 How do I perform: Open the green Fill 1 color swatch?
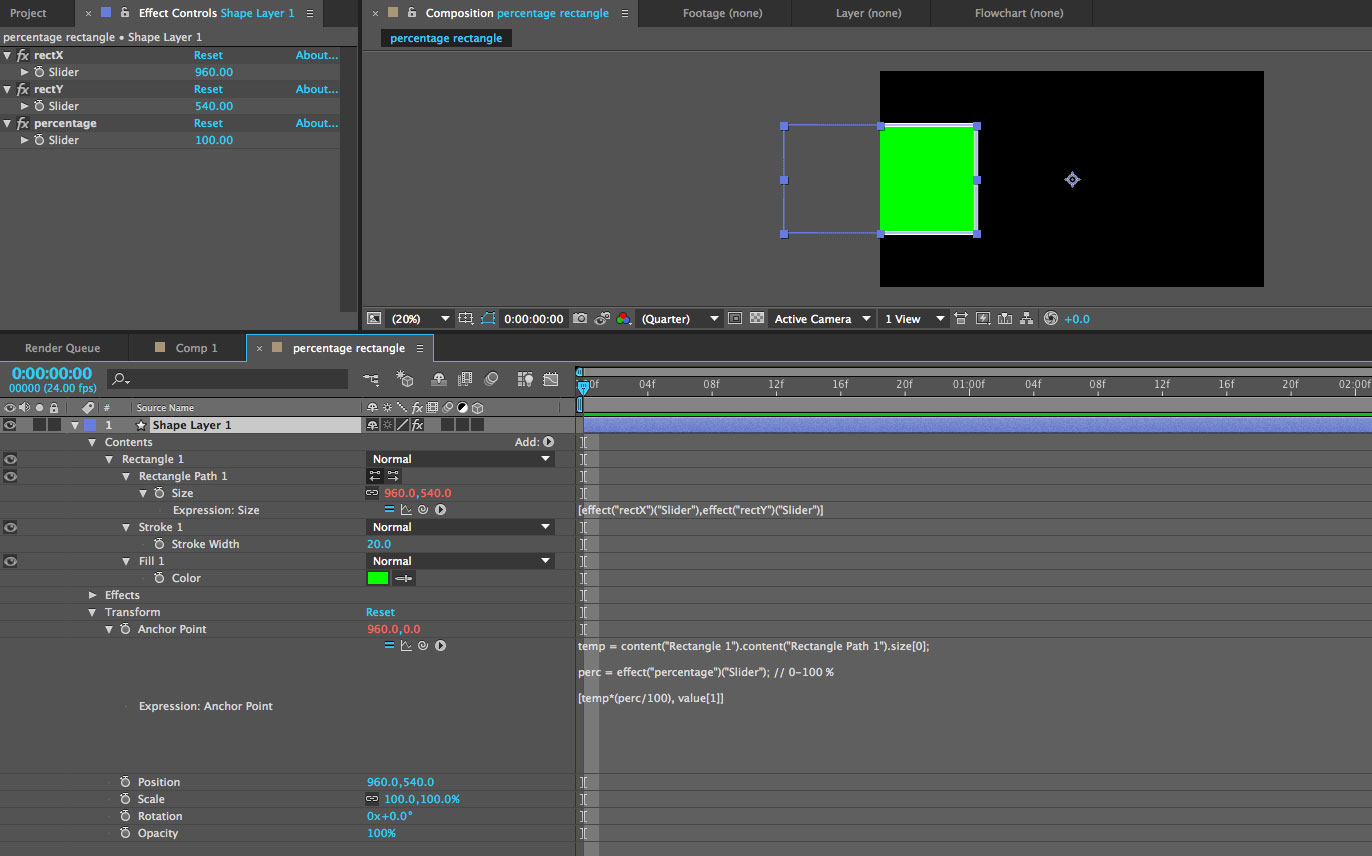coord(378,578)
